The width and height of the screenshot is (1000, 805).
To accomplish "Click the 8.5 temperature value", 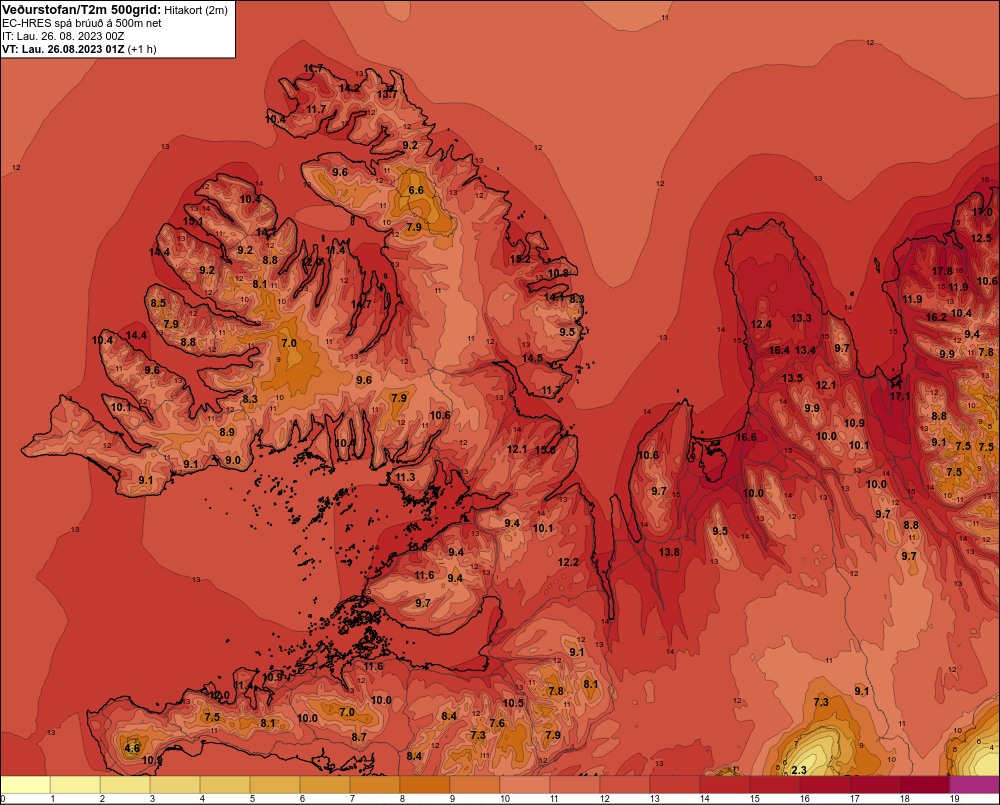I will tap(158, 303).
